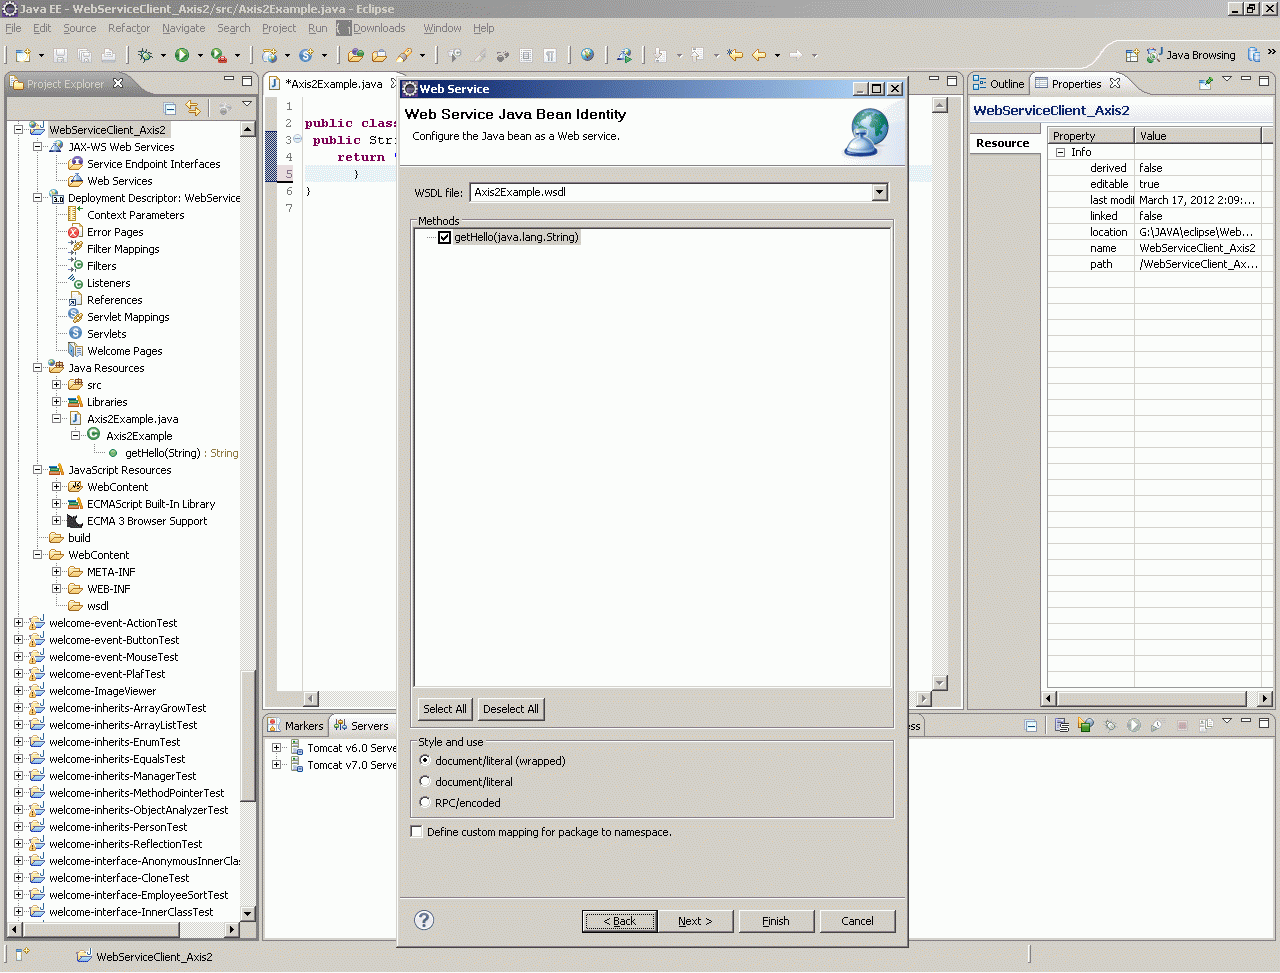Open the Navigate menu

[x=184, y=28]
